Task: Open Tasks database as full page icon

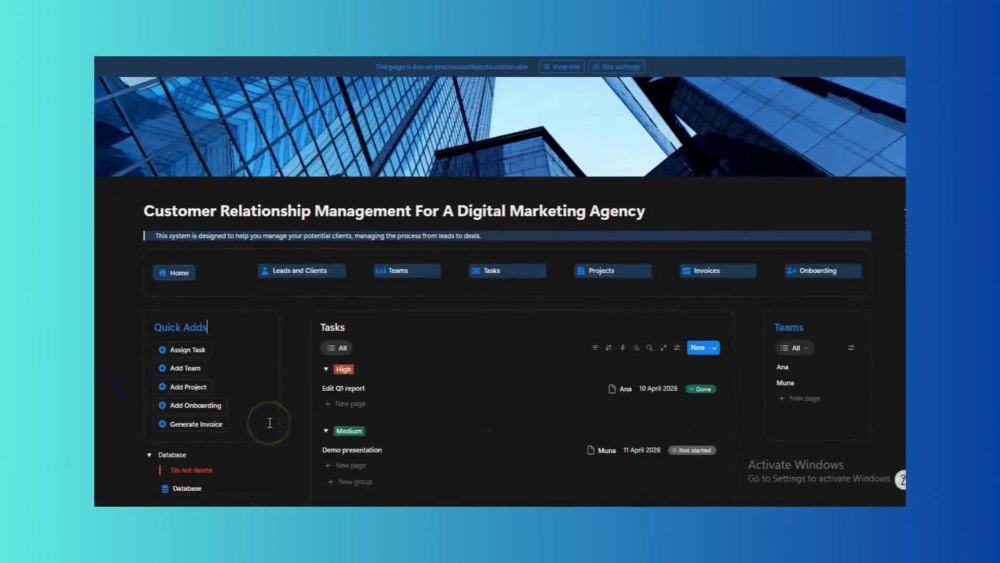Action: click(x=663, y=347)
